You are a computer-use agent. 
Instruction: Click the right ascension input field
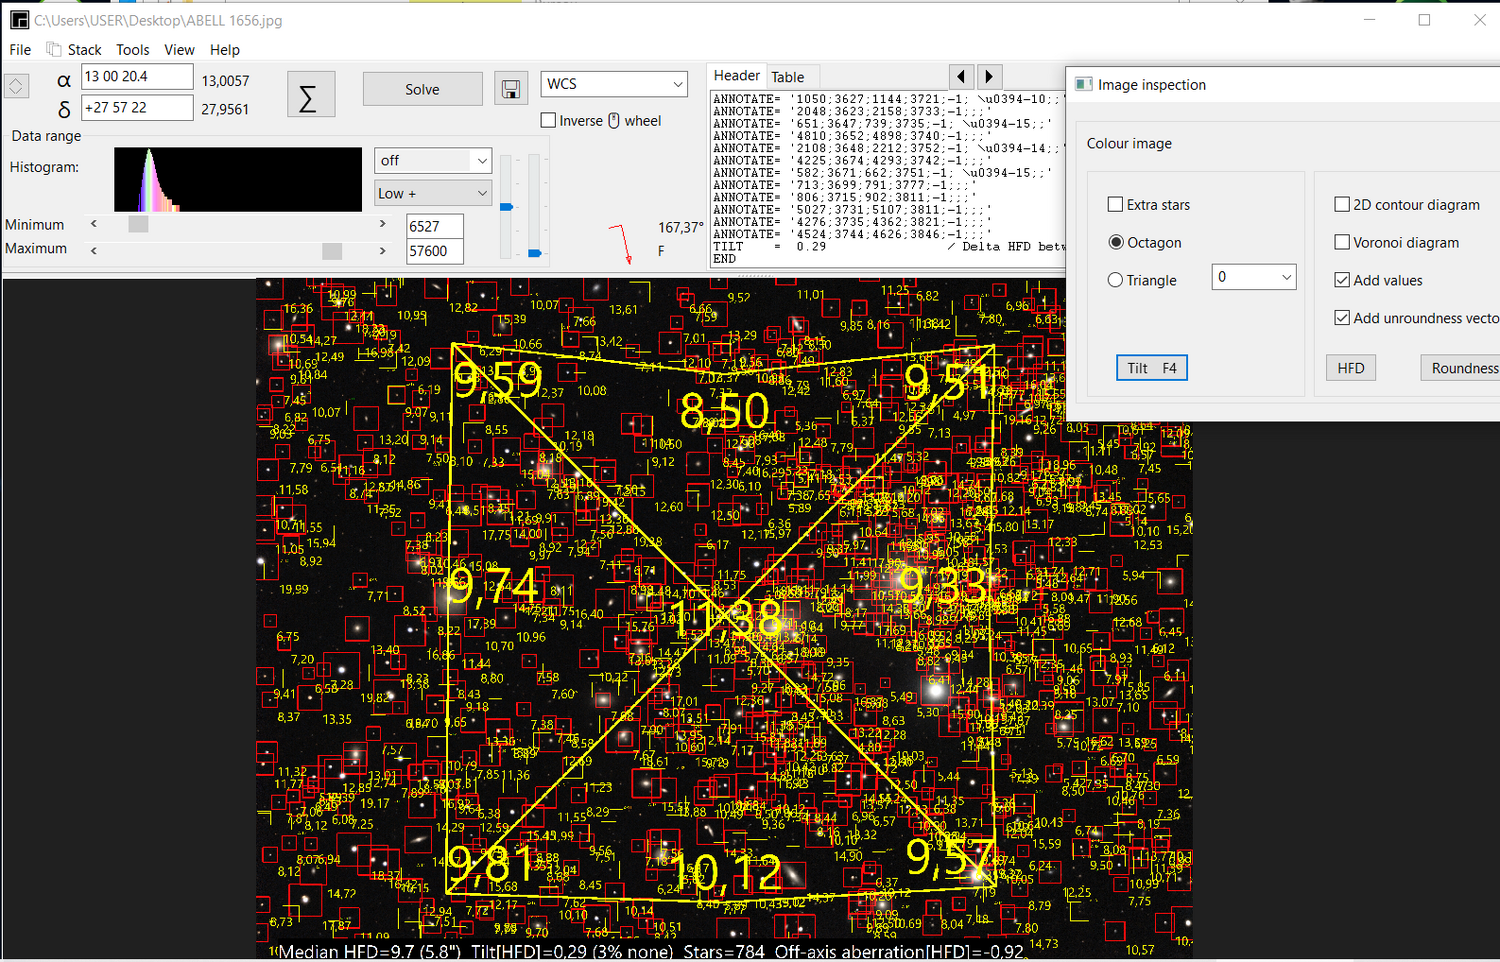136,77
